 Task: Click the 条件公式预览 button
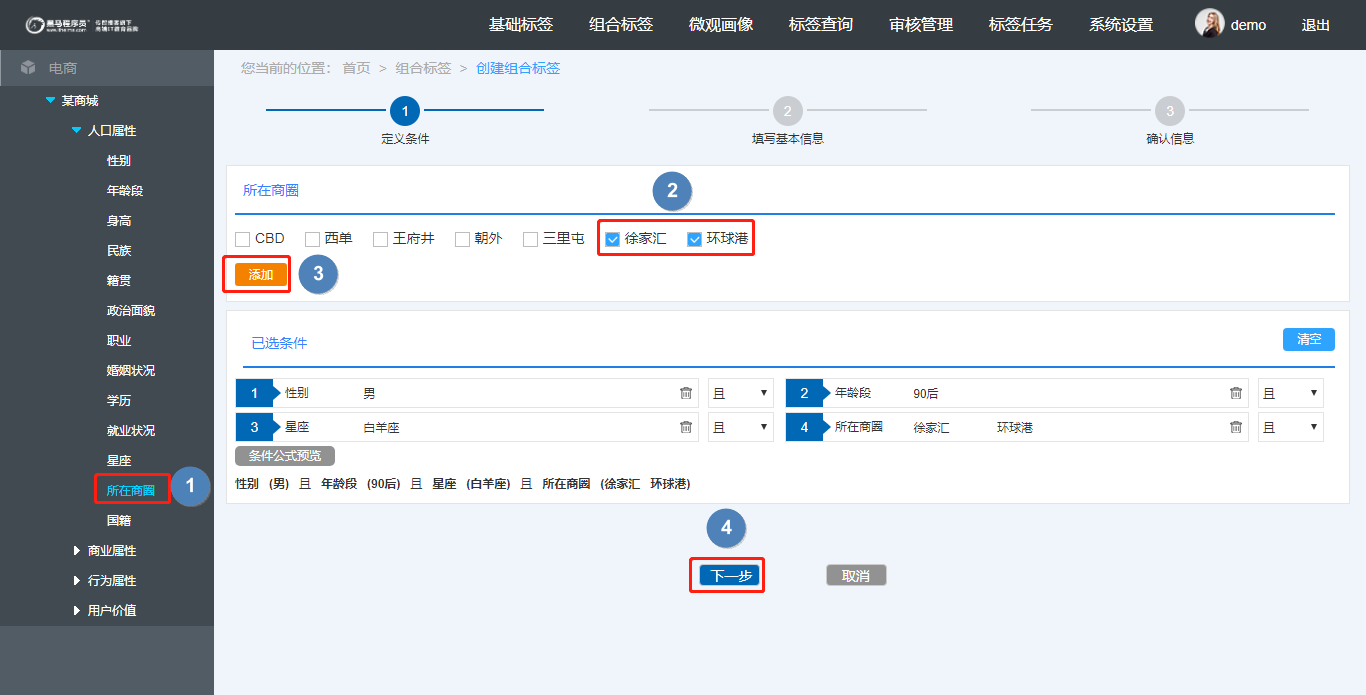point(285,455)
